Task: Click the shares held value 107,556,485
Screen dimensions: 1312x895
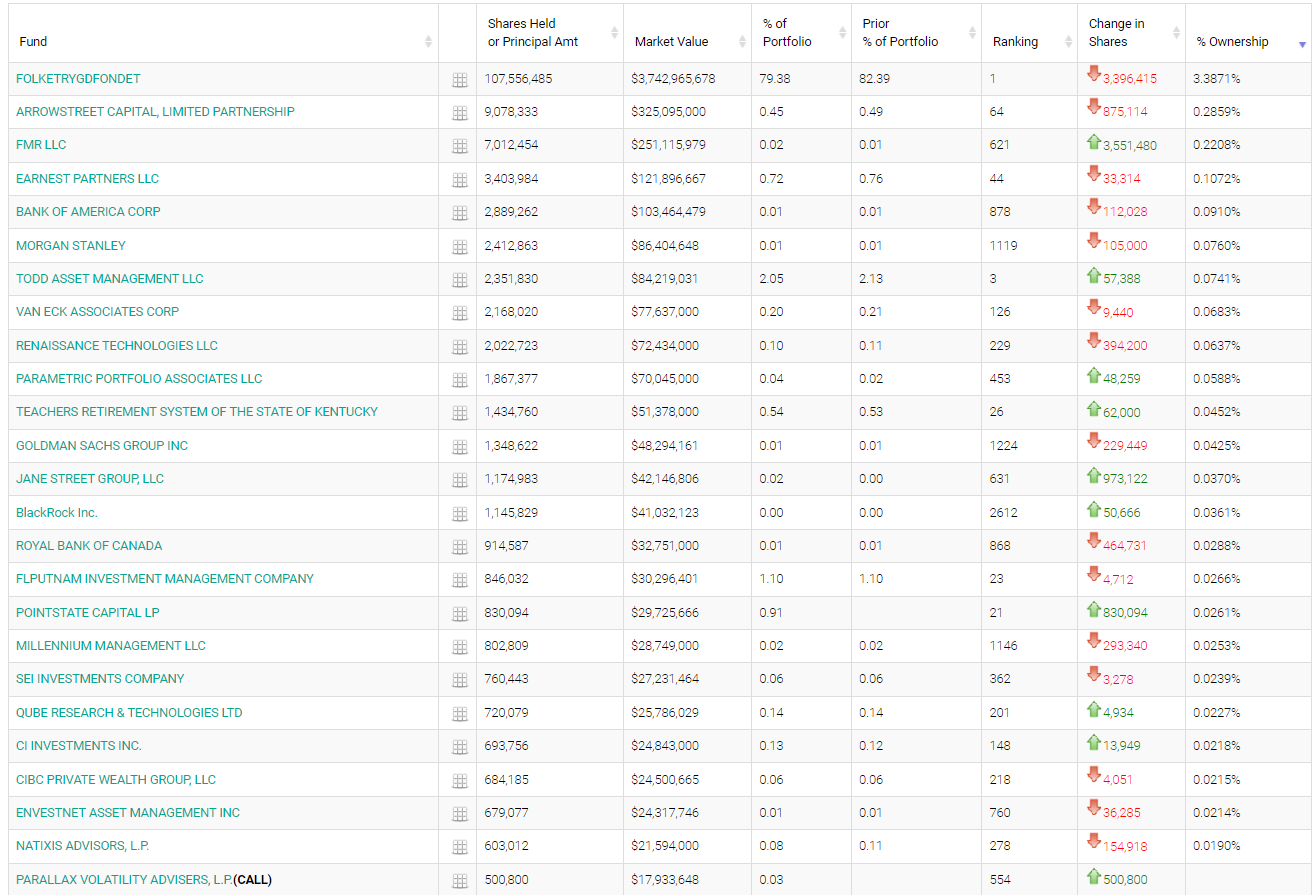Action: [518, 78]
